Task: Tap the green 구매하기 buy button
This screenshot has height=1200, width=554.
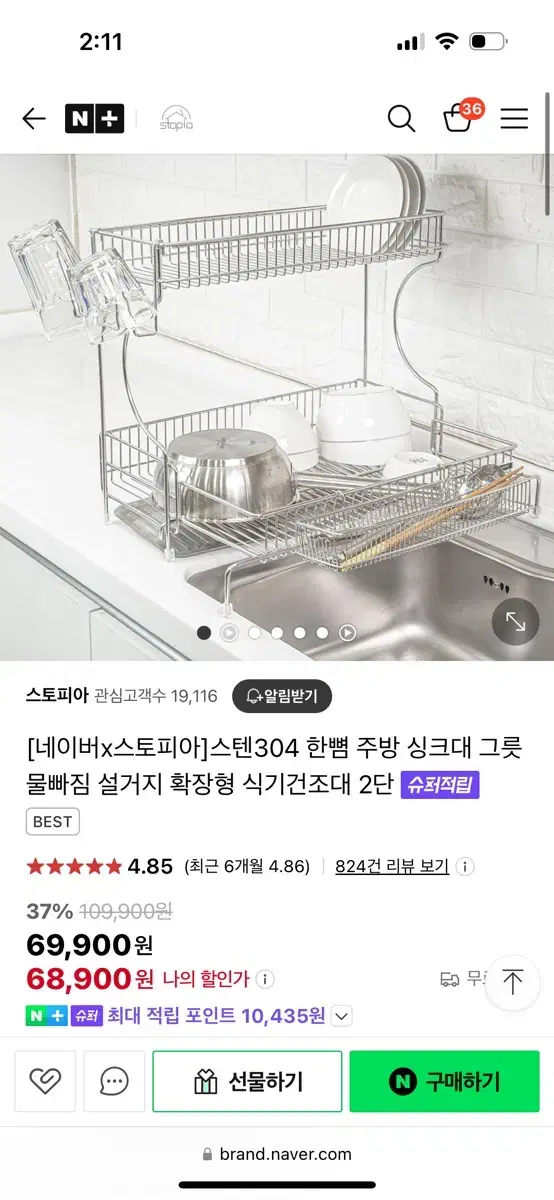Action: 444,1081
